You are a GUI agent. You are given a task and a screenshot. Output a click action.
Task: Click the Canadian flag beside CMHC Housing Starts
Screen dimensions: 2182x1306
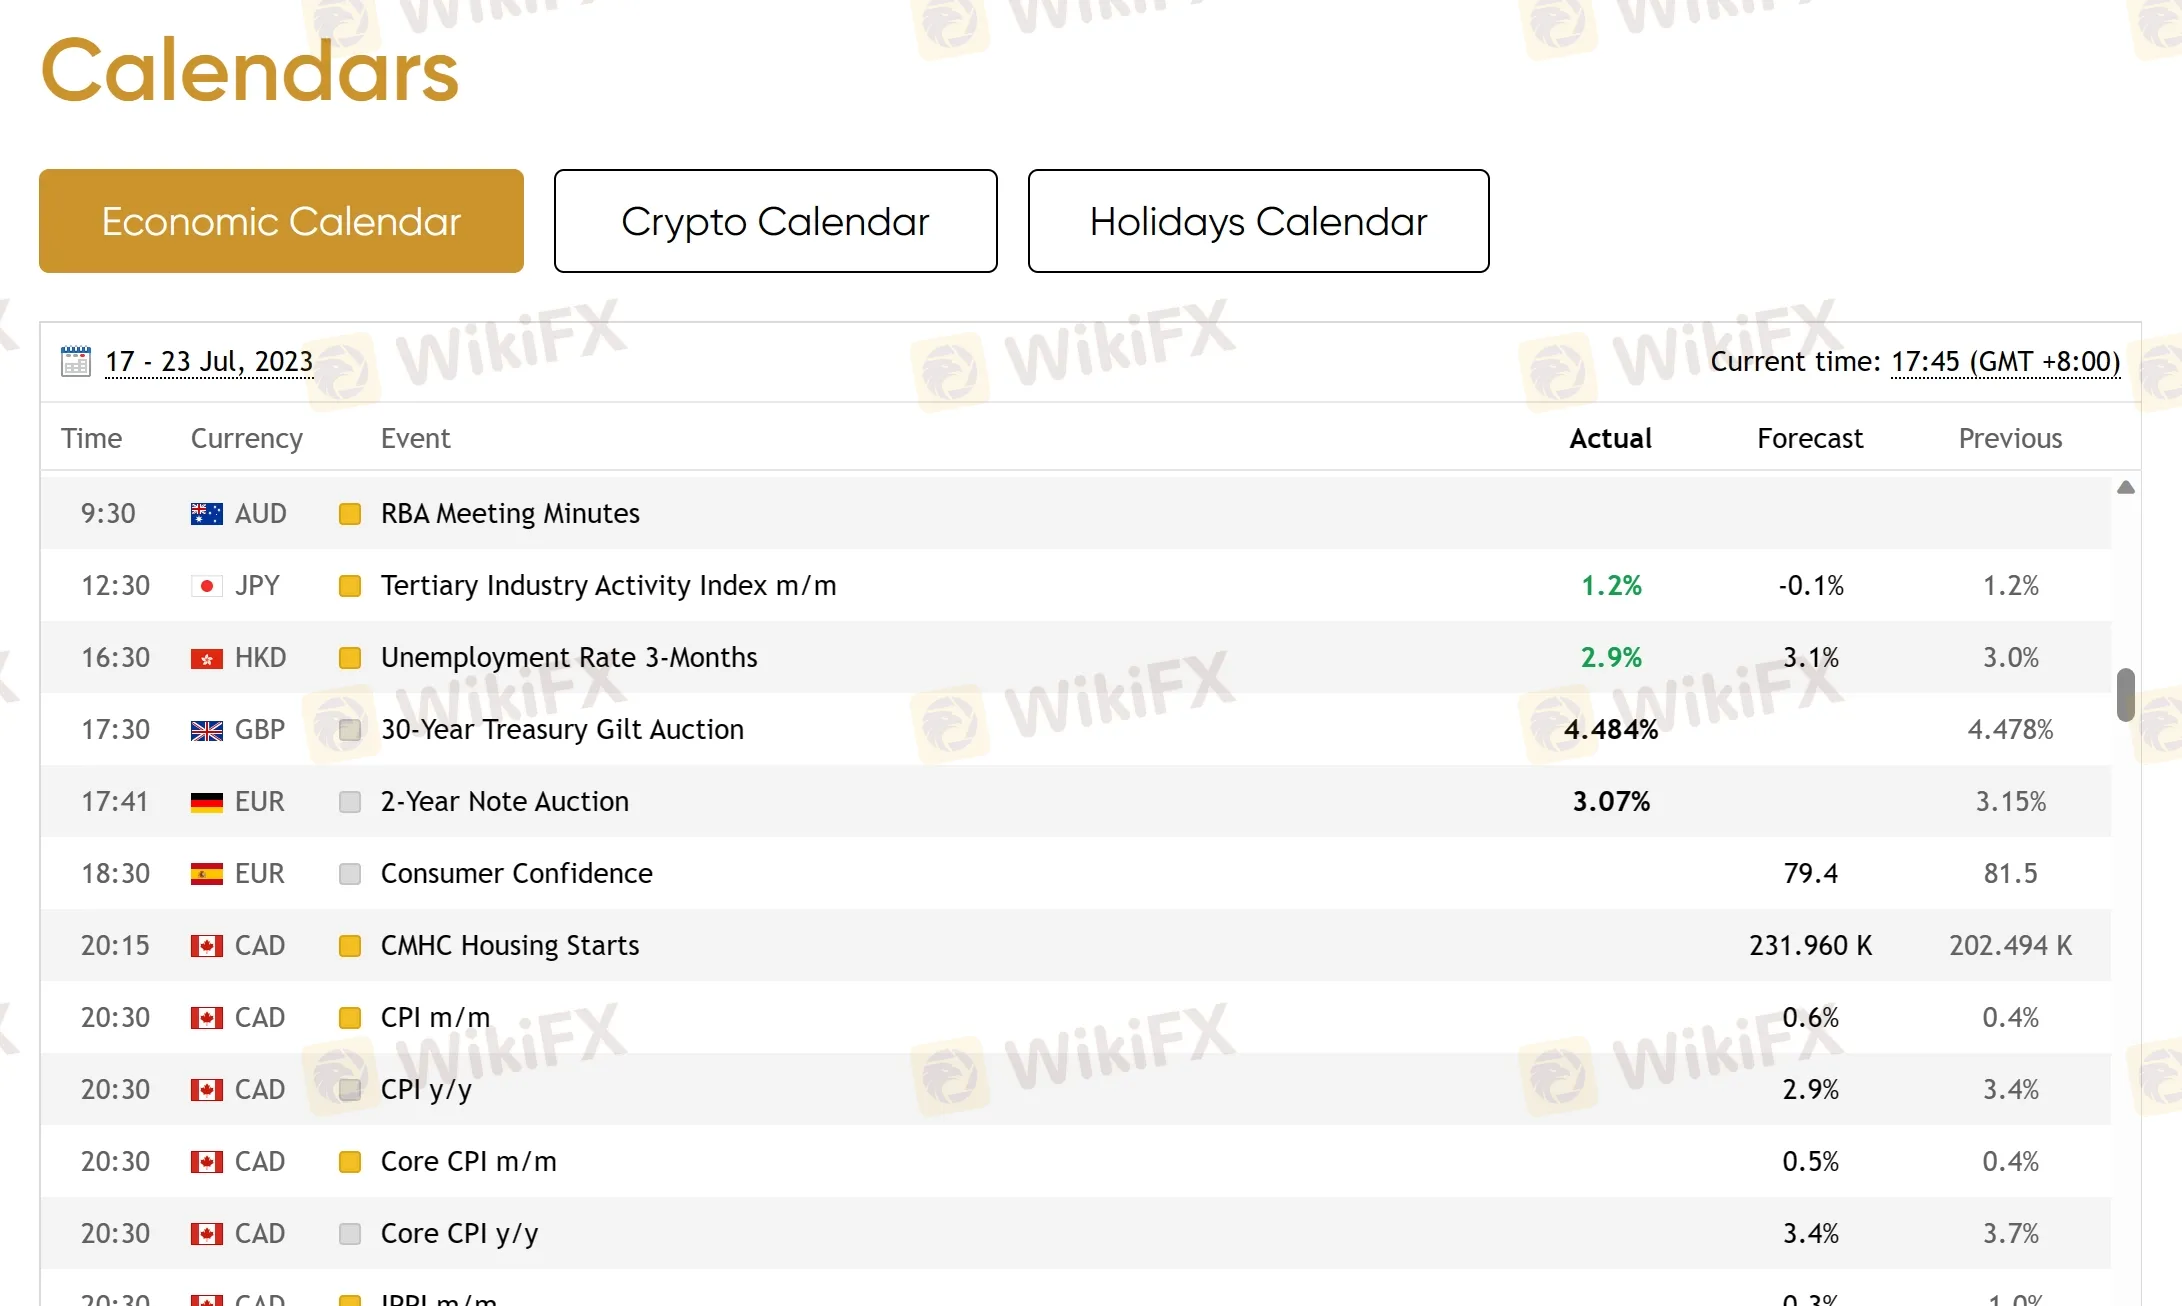coord(205,945)
